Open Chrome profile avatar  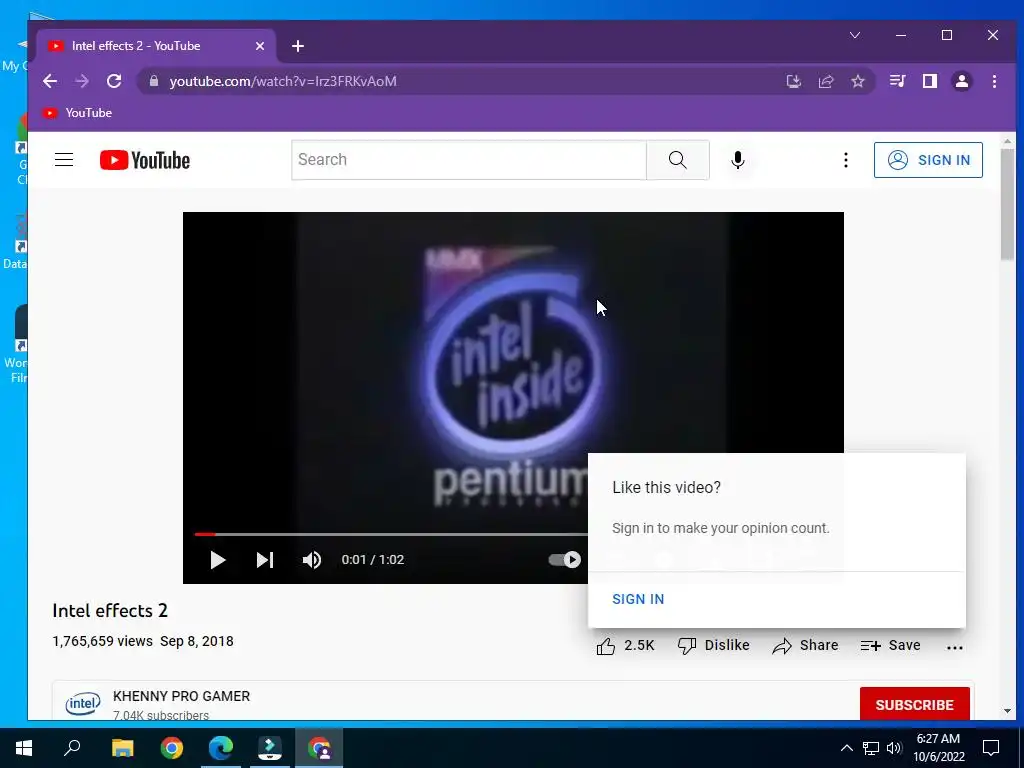pyautogui.click(x=962, y=81)
